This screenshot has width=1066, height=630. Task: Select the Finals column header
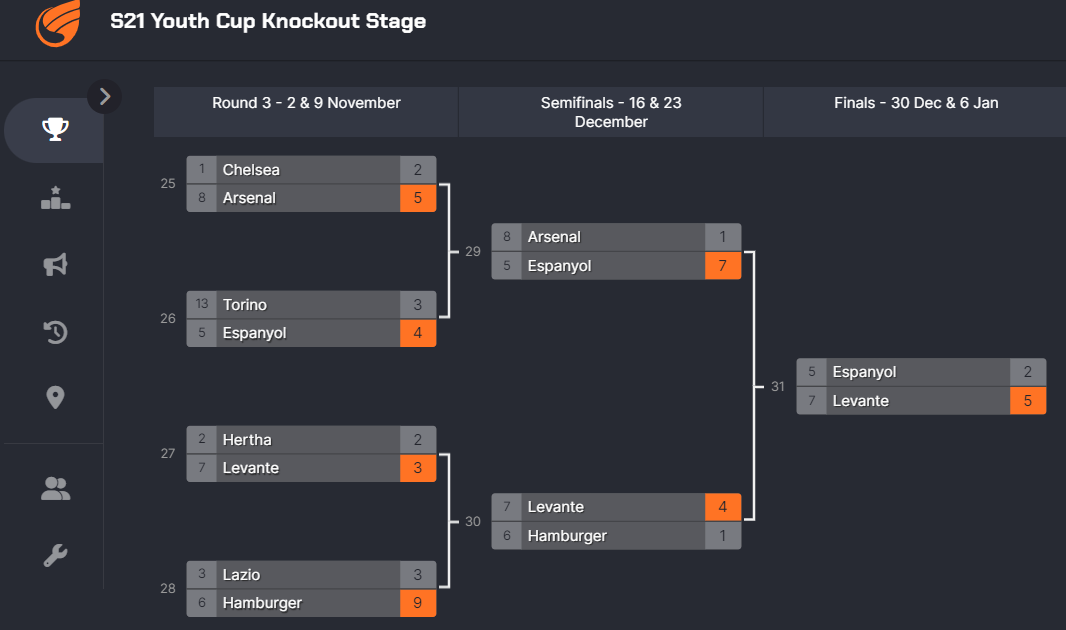916,103
